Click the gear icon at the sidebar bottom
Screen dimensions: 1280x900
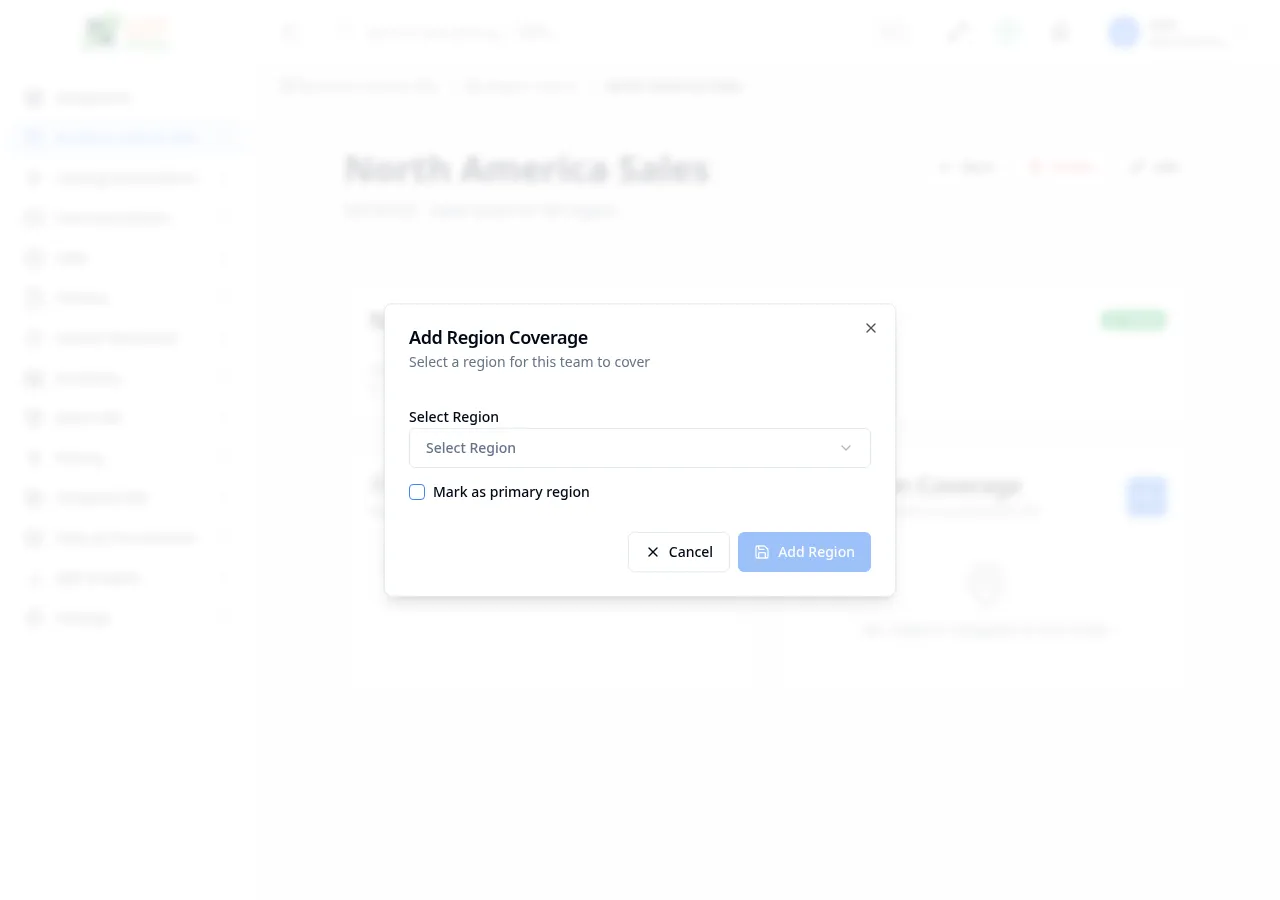point(34,617)
